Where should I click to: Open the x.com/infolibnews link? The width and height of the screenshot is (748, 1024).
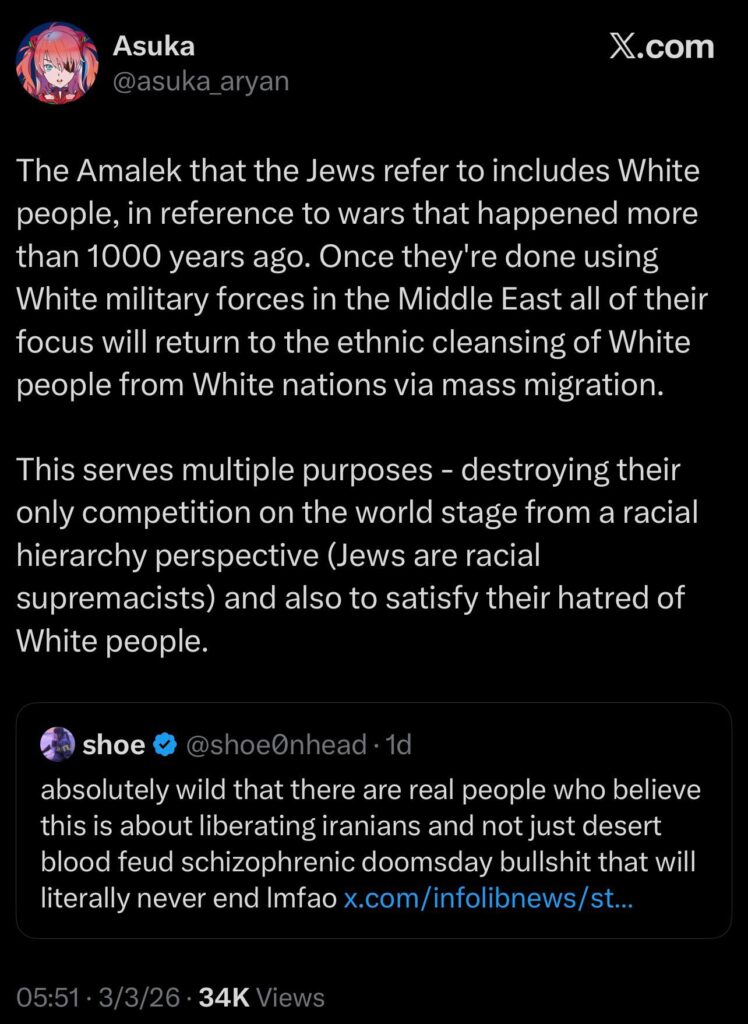488,898
